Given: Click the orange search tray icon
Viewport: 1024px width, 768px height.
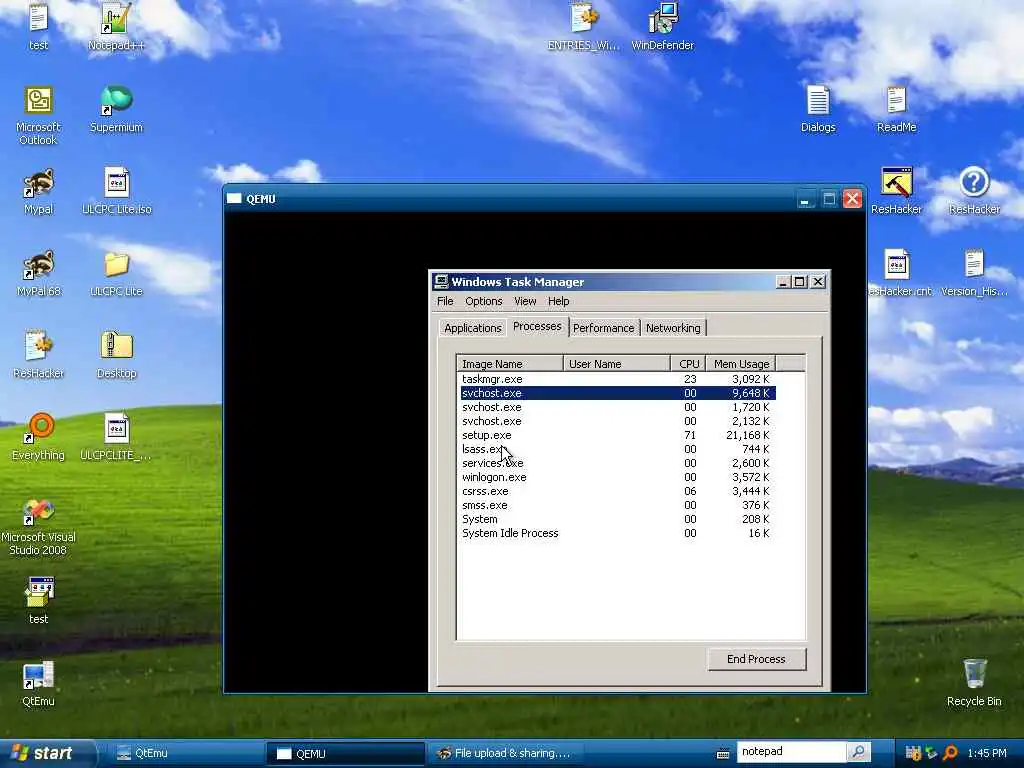Looking at the screenshot, I should 950,753.
